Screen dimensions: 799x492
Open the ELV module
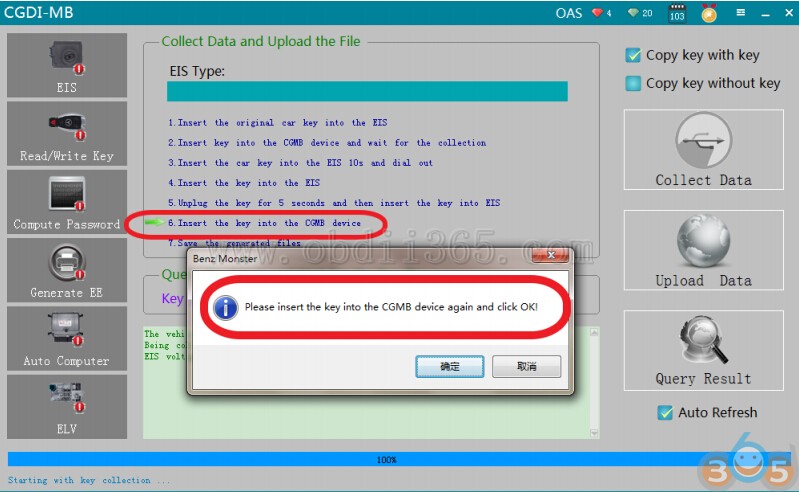pos(67,406)
